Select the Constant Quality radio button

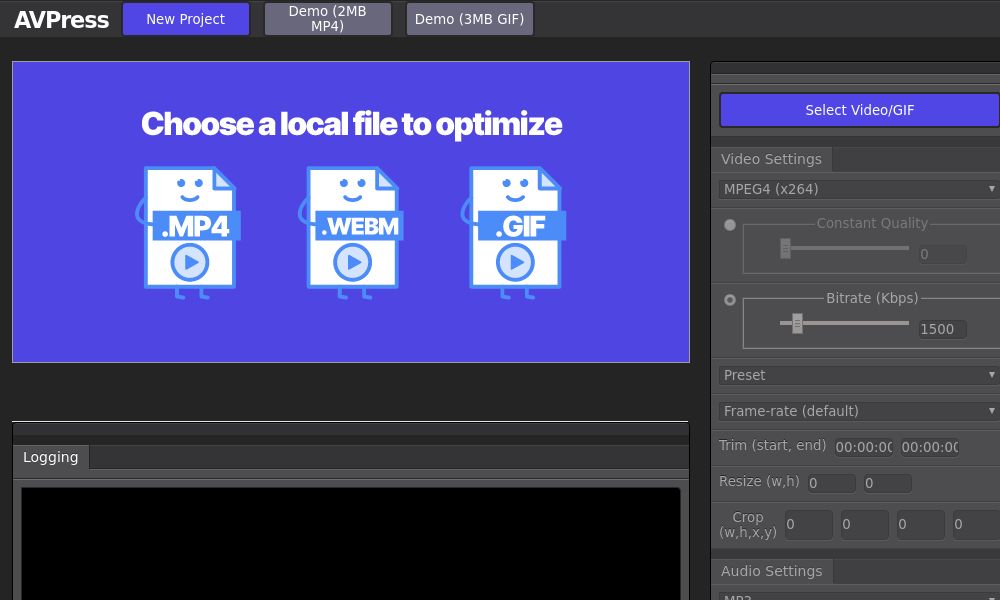point(730,225)
